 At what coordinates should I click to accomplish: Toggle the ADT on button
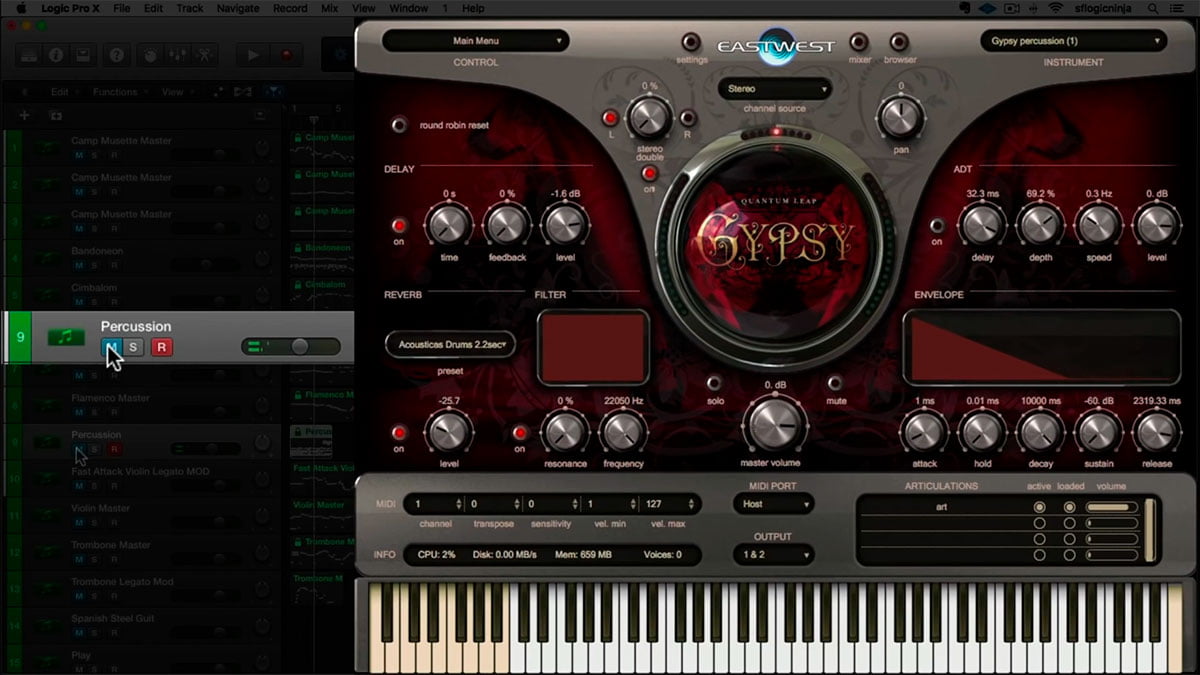click(937, 225)
